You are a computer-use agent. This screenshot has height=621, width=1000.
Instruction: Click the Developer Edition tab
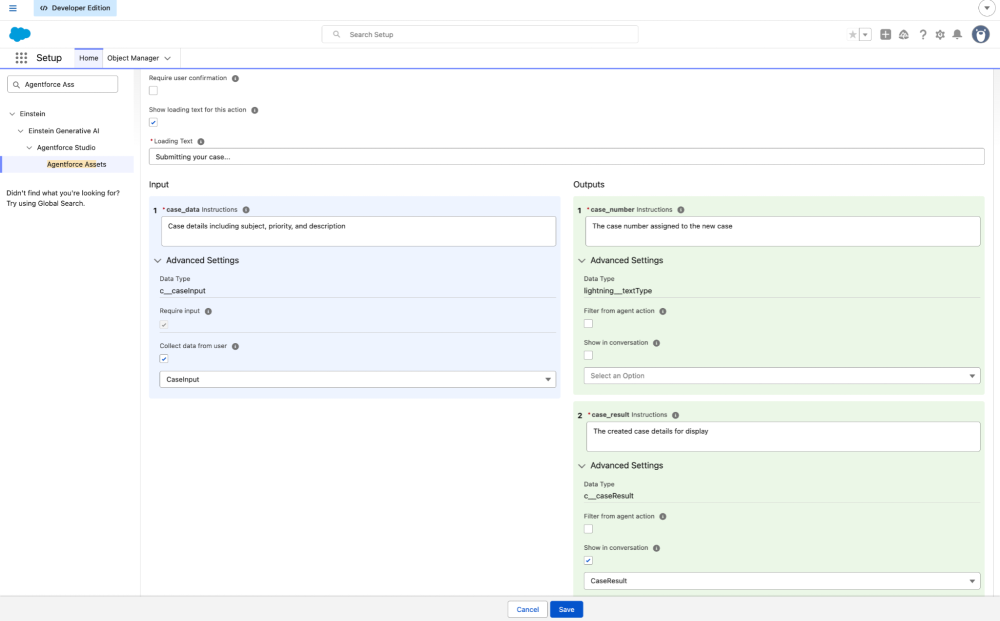click(75, 8)
